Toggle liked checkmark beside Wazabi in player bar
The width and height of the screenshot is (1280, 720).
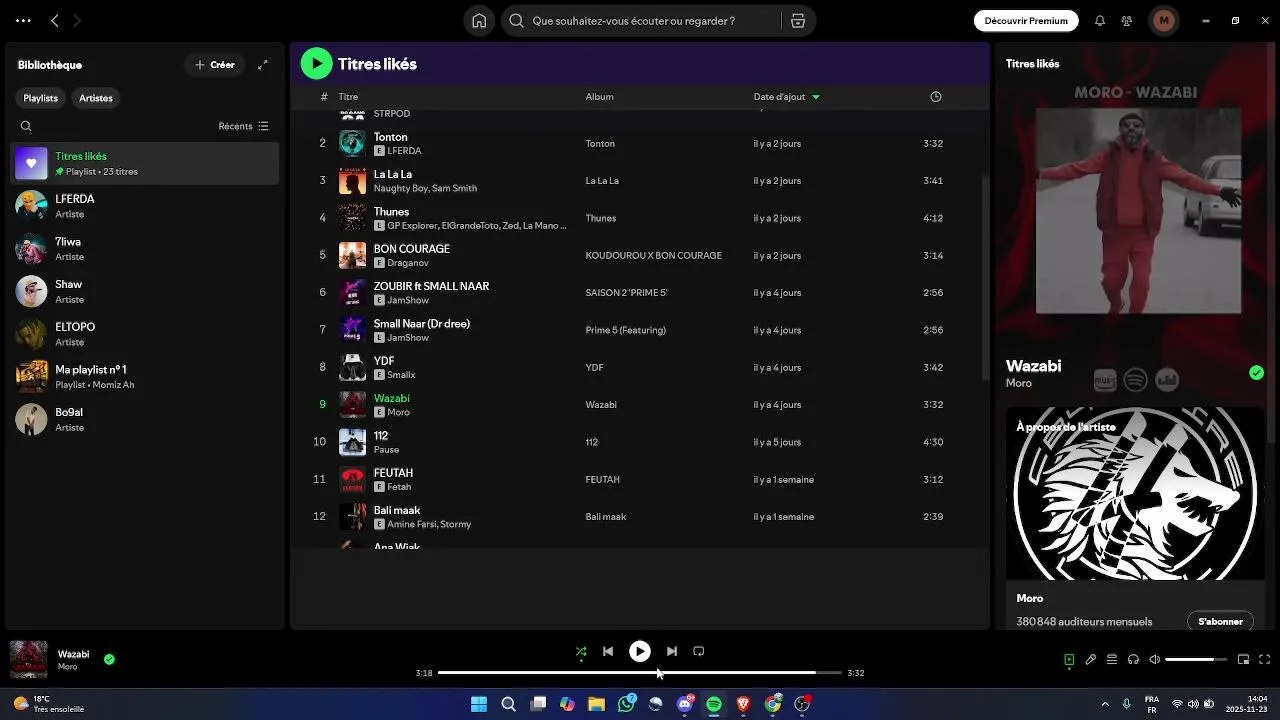pos(109,659)
